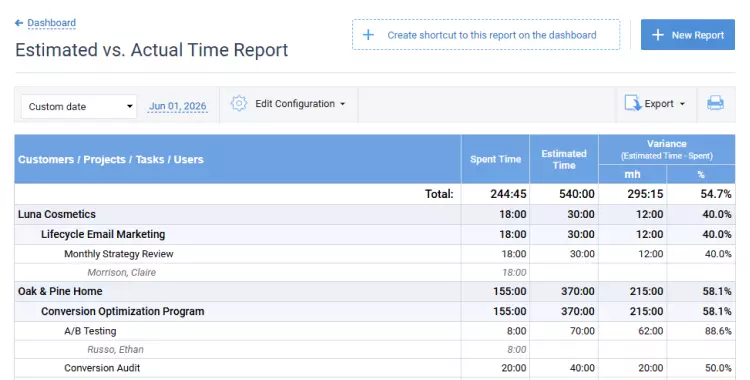This screenshot has height=380, width=750.
Task: Select the Lifecycle Email Marketing project row
Action: tap(375, 235)
